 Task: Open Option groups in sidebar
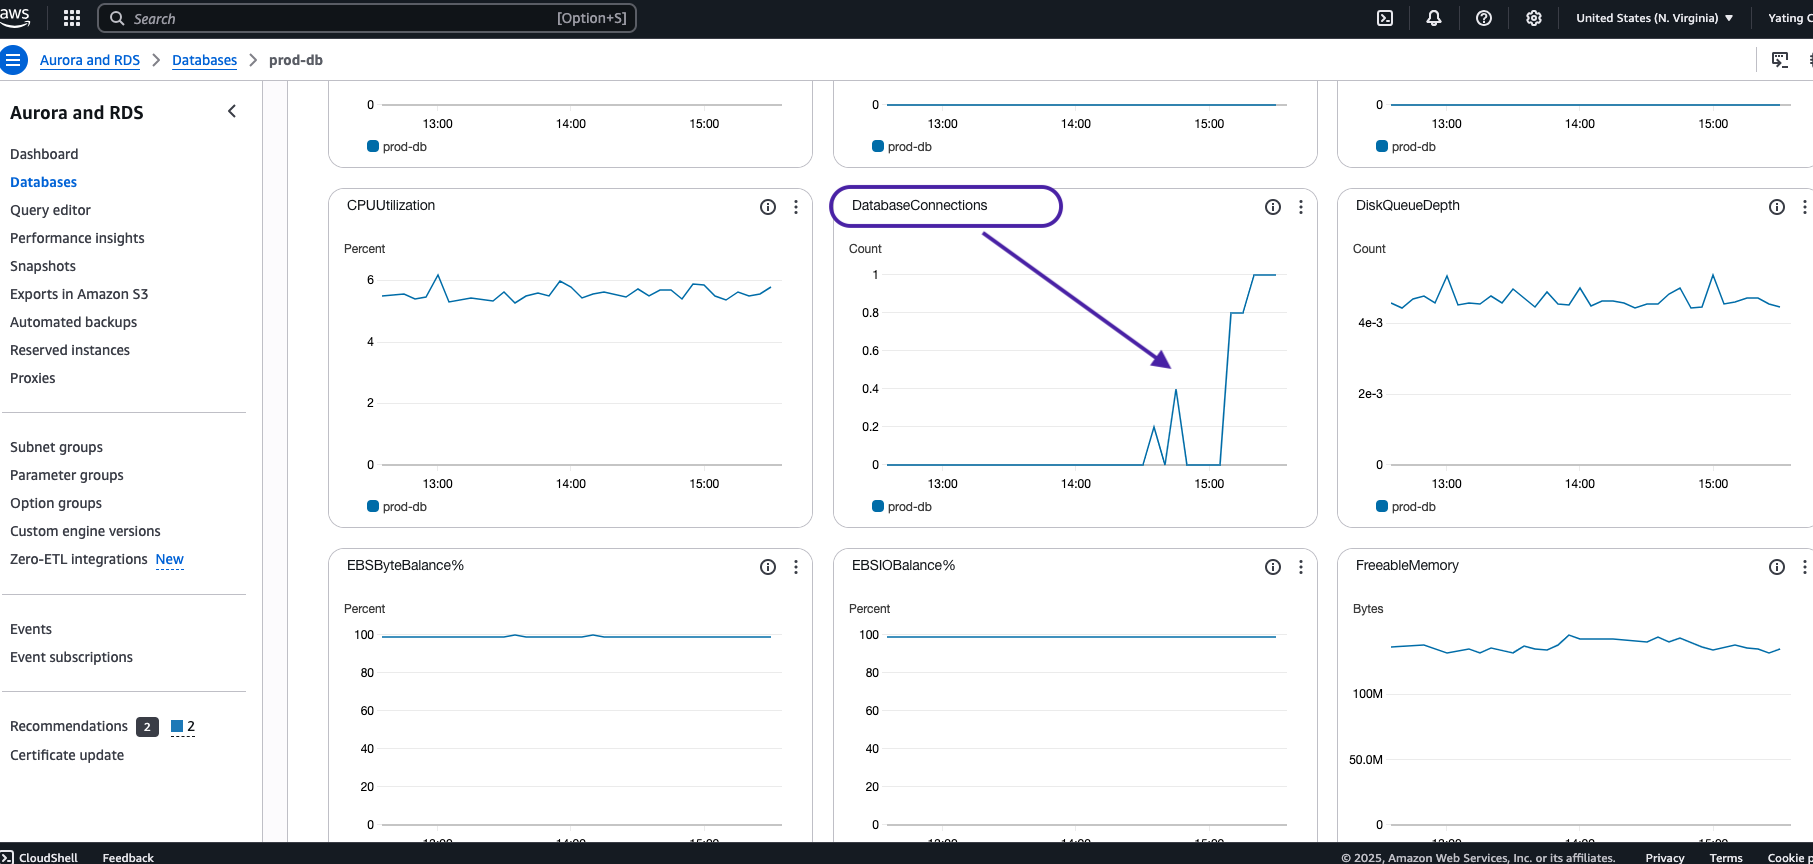pos(56,503)
